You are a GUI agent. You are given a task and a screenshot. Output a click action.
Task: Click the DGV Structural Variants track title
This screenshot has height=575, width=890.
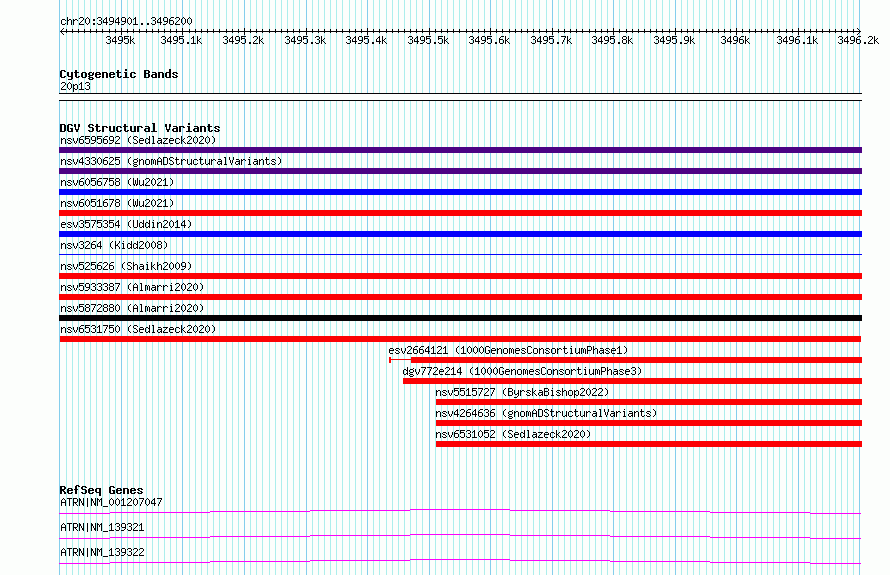[x=140, y=128]
